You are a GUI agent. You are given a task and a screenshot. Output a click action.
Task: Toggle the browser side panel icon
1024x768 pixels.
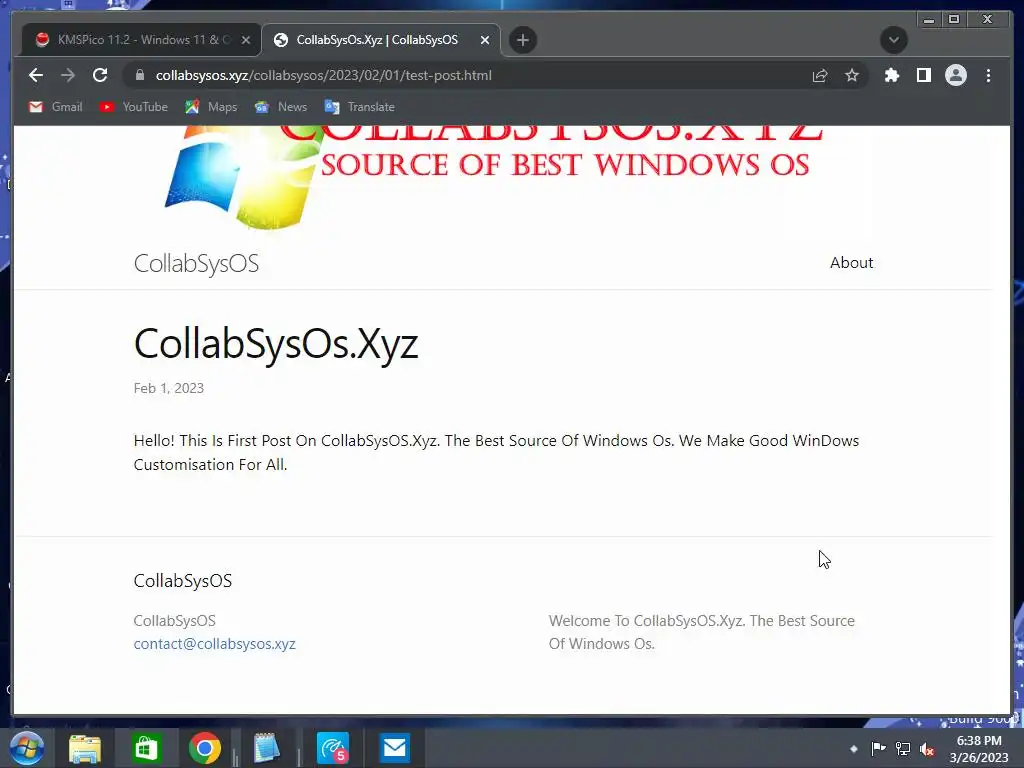923,75
